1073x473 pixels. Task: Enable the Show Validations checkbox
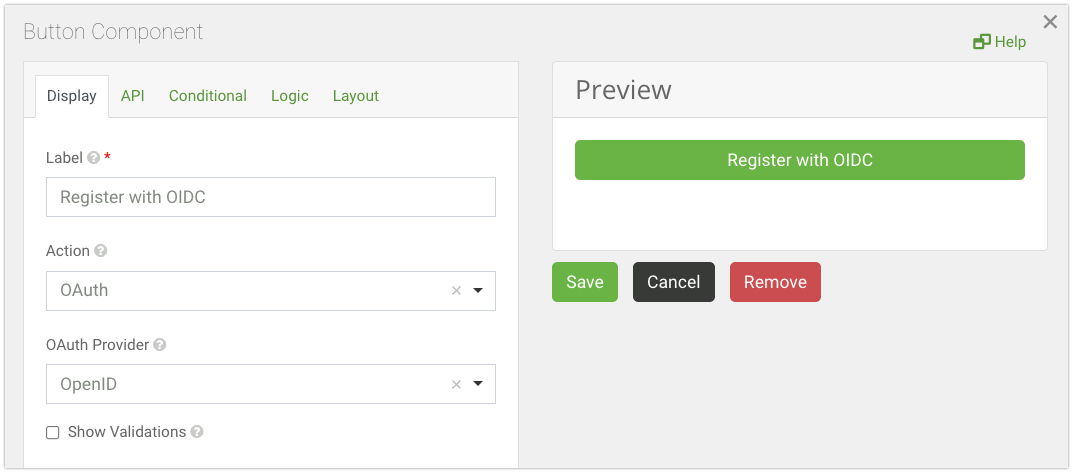tap(53, 432)
